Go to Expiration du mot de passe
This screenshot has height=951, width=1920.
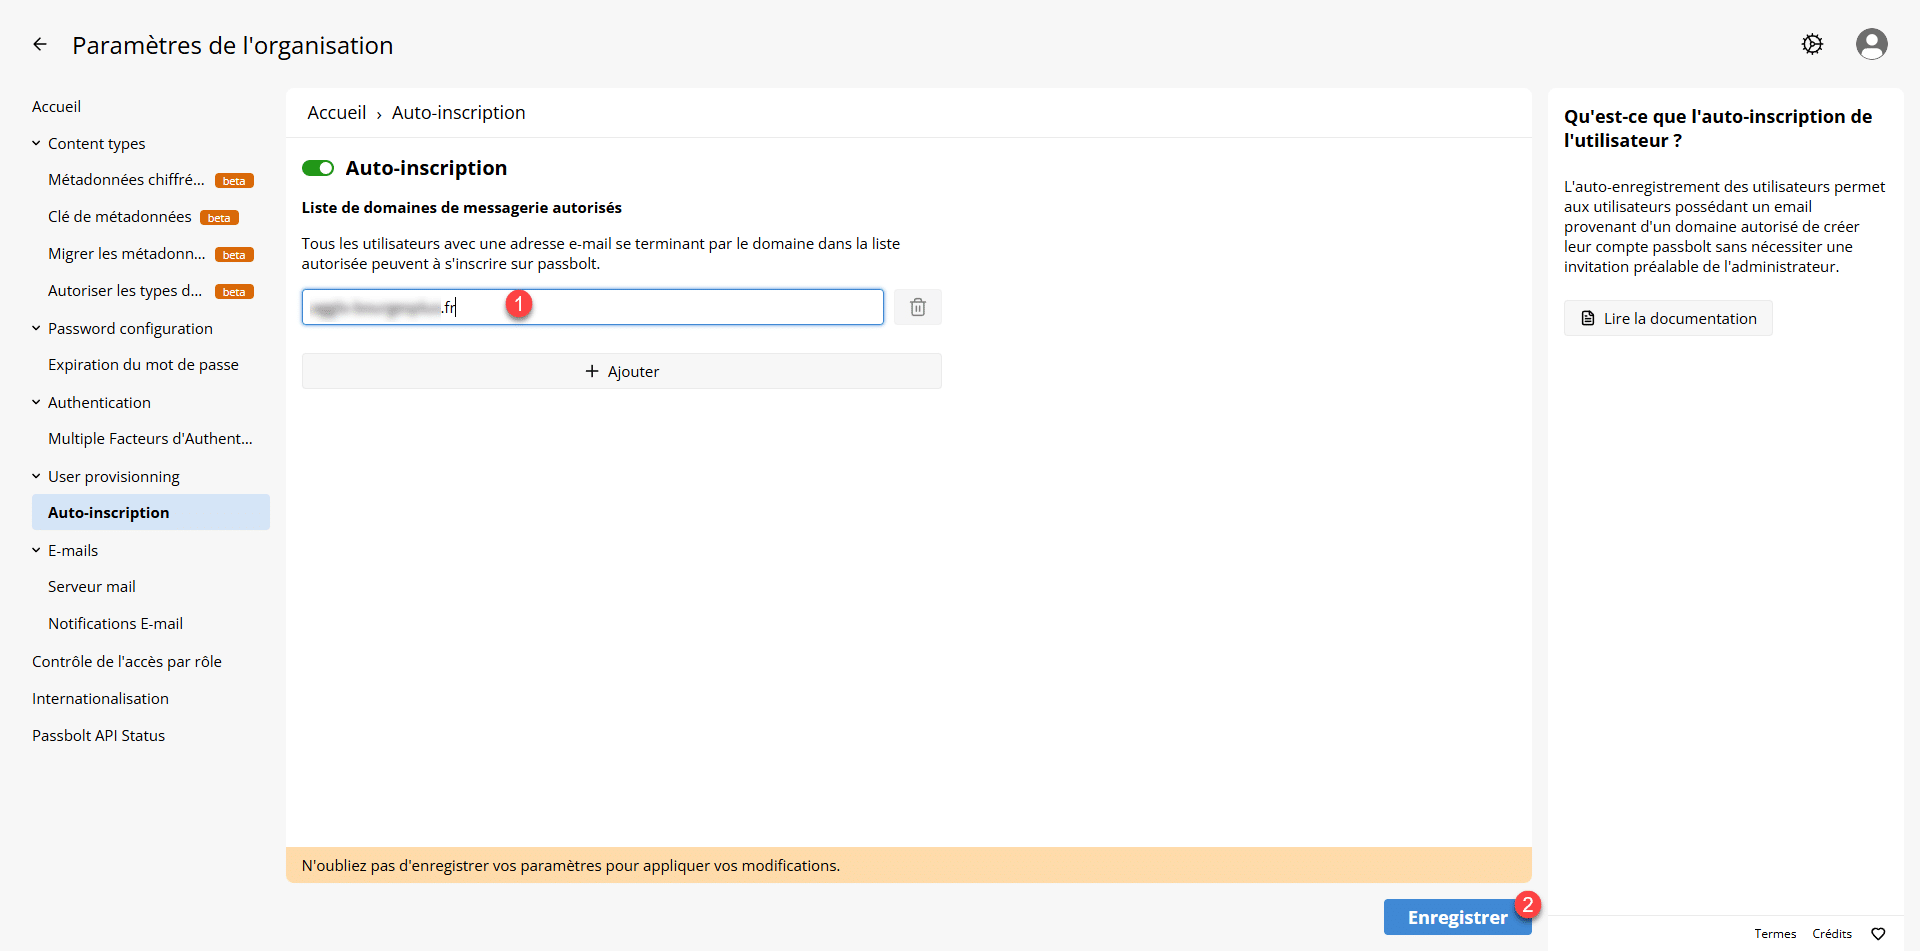[143, 365]
